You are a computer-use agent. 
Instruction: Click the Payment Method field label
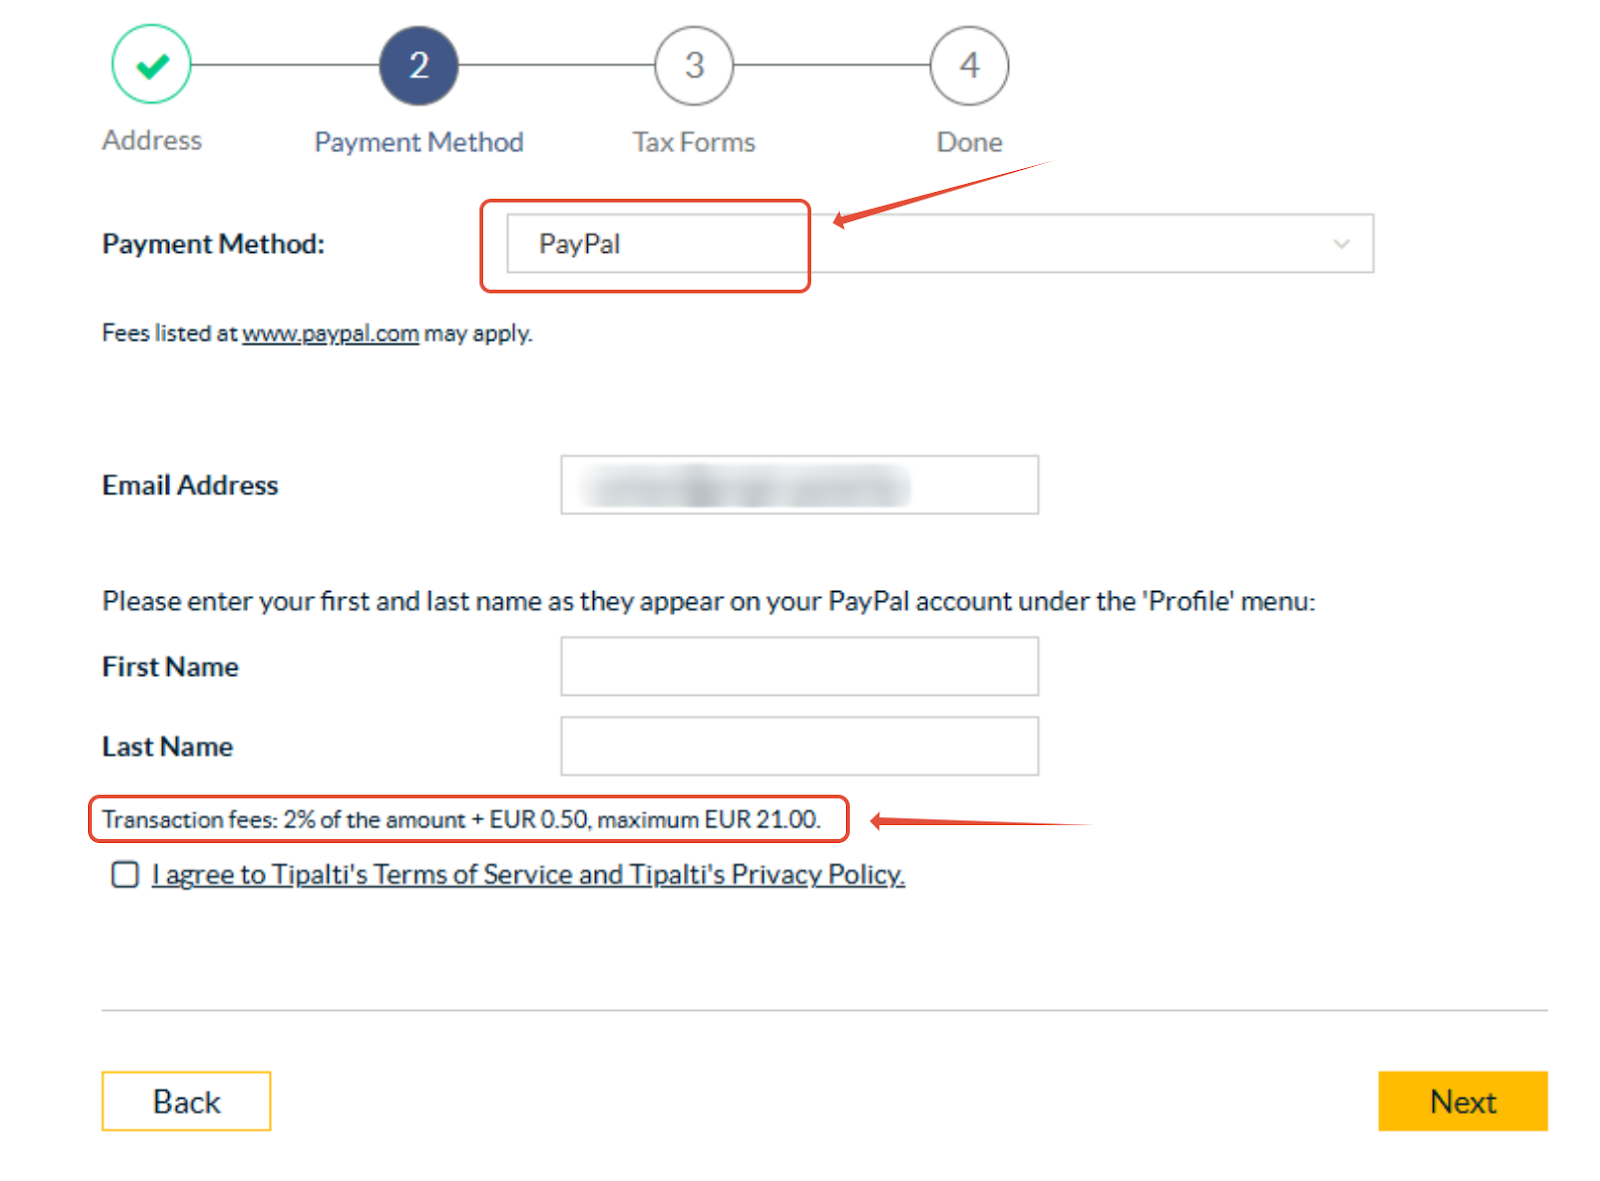213,244
